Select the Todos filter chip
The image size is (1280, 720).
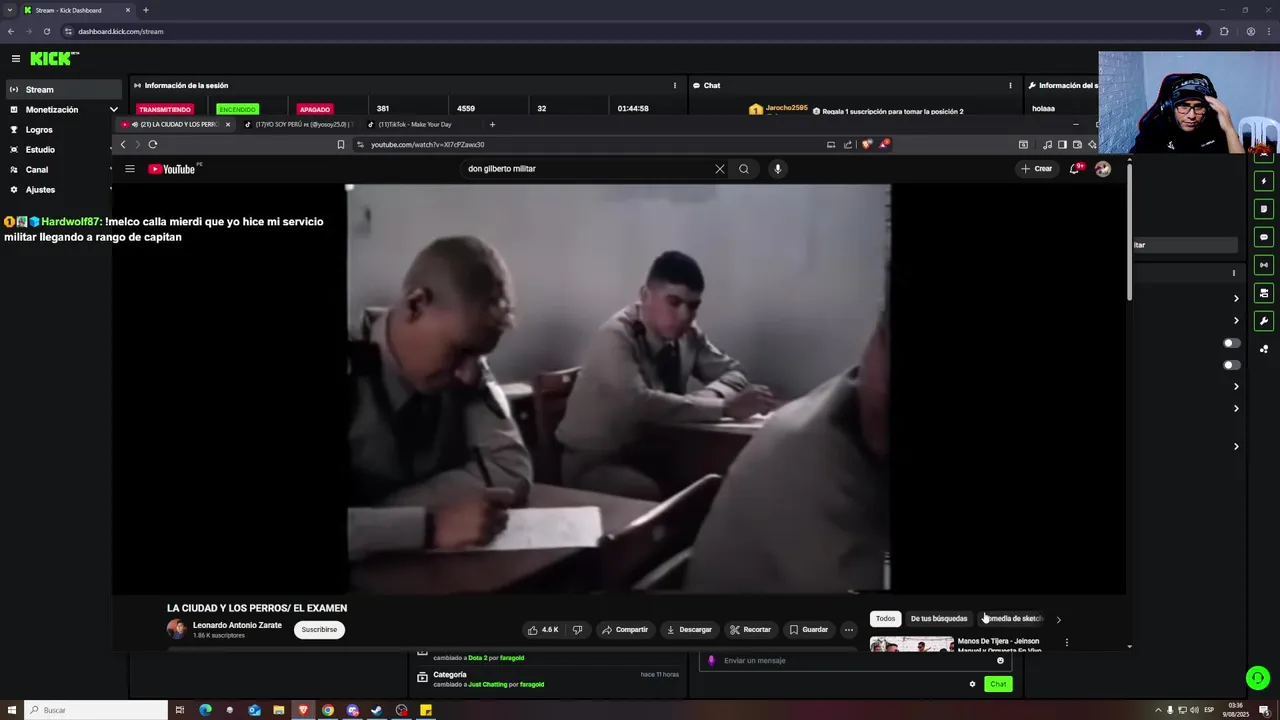(886, 619)
